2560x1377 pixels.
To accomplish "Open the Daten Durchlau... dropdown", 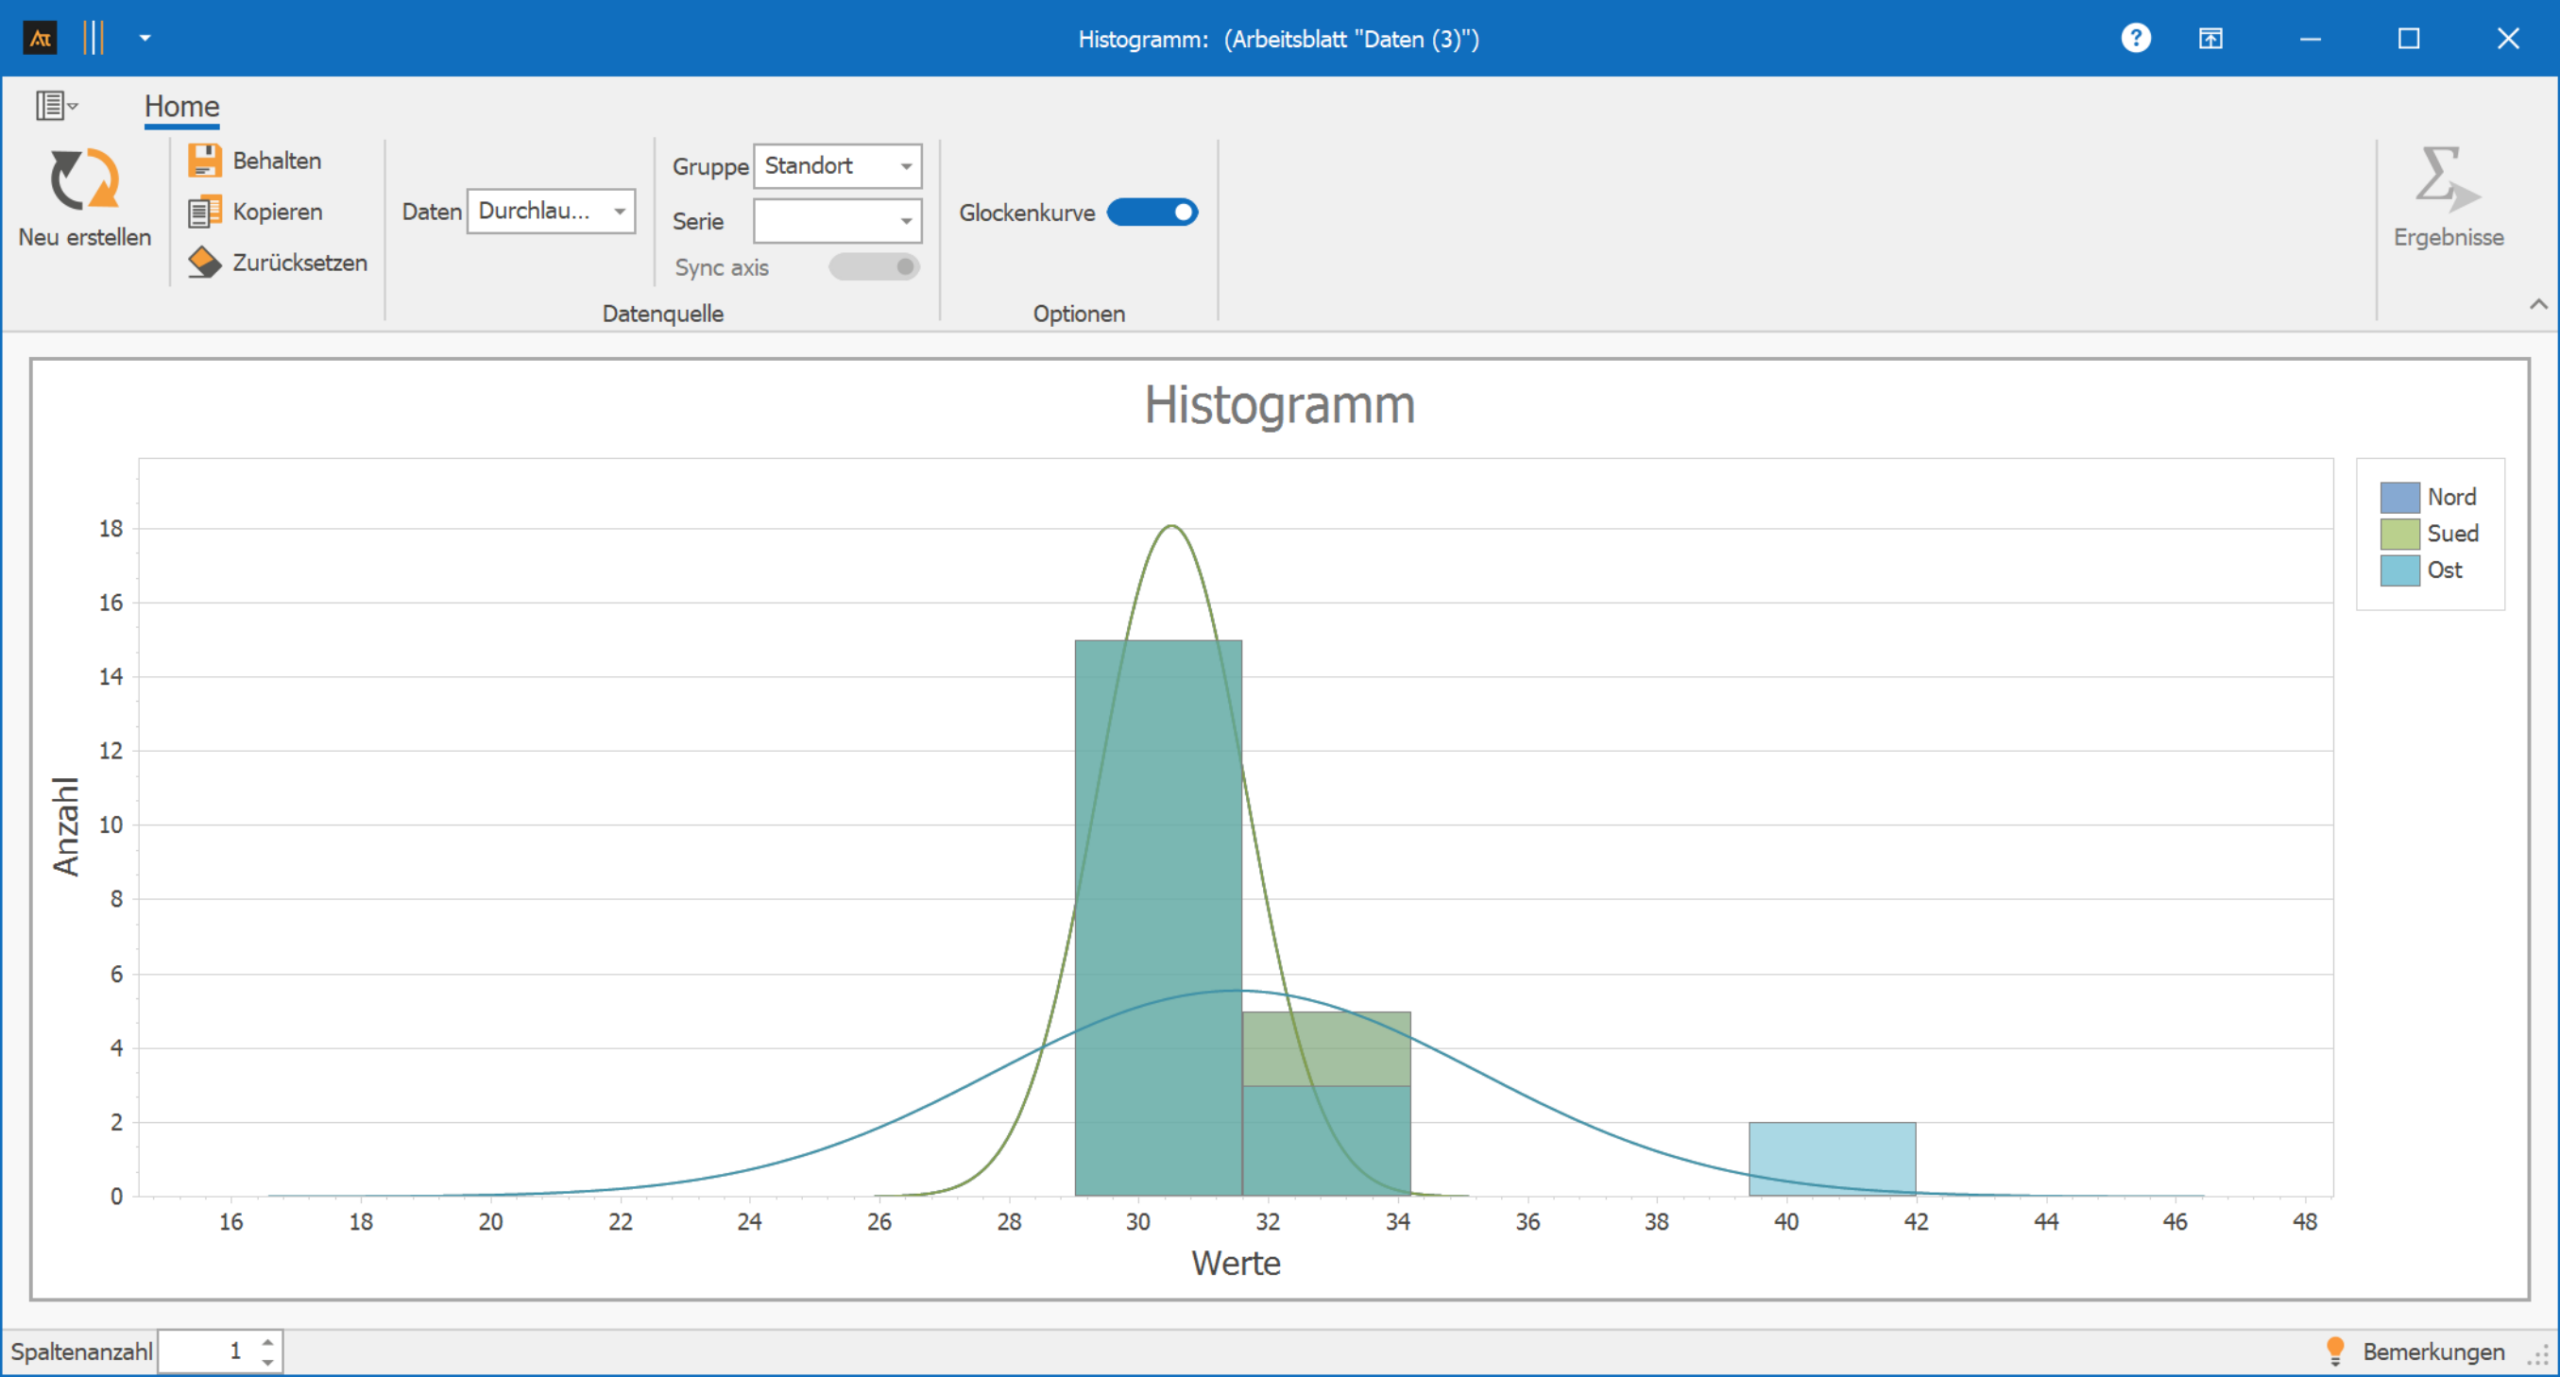I will tap(620, 211).
